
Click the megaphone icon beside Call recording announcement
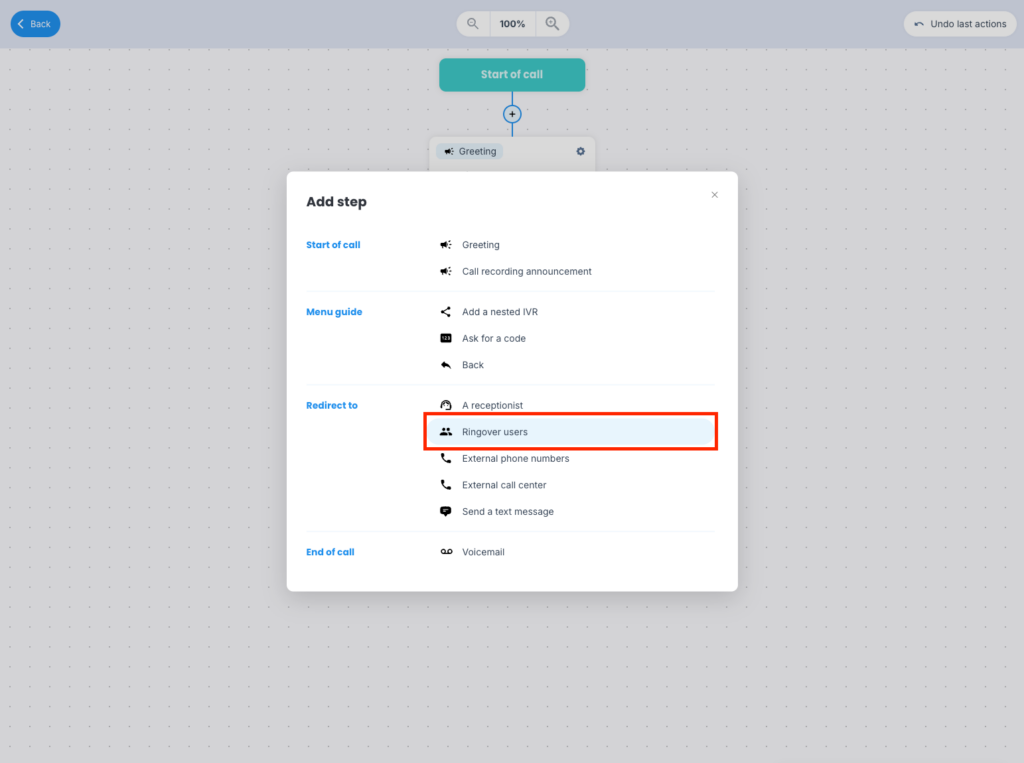pos(446,271)
